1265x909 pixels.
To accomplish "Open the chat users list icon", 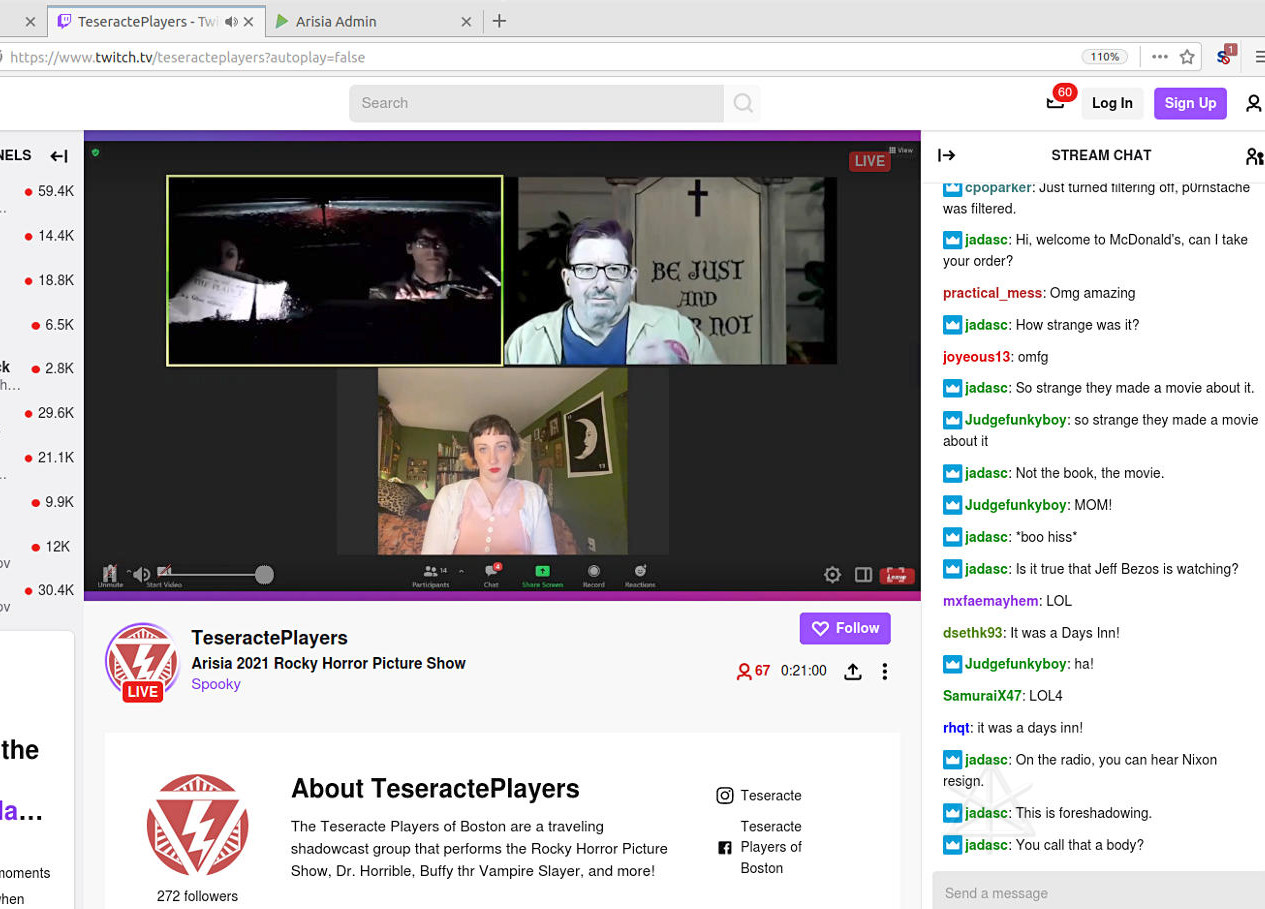I will (1254, 156).
